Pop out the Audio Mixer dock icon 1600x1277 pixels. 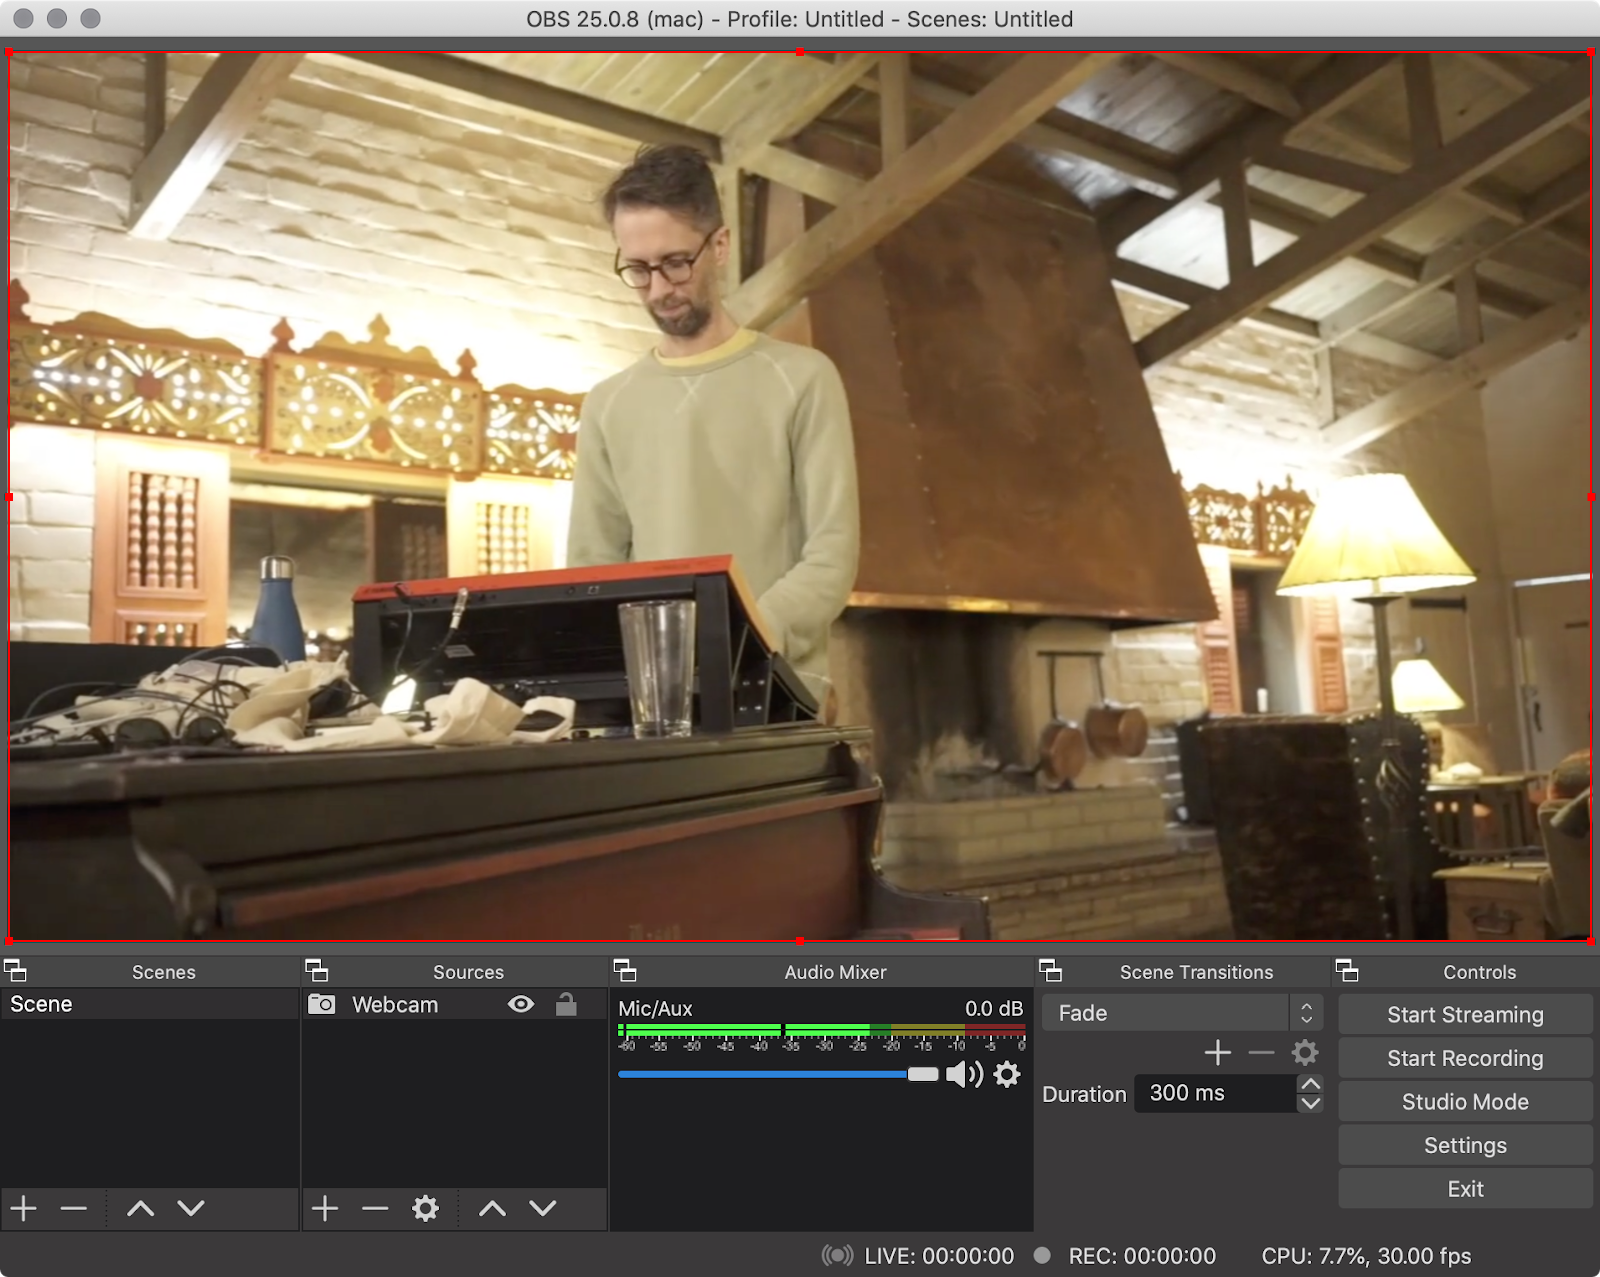click(x=625, y=971)
